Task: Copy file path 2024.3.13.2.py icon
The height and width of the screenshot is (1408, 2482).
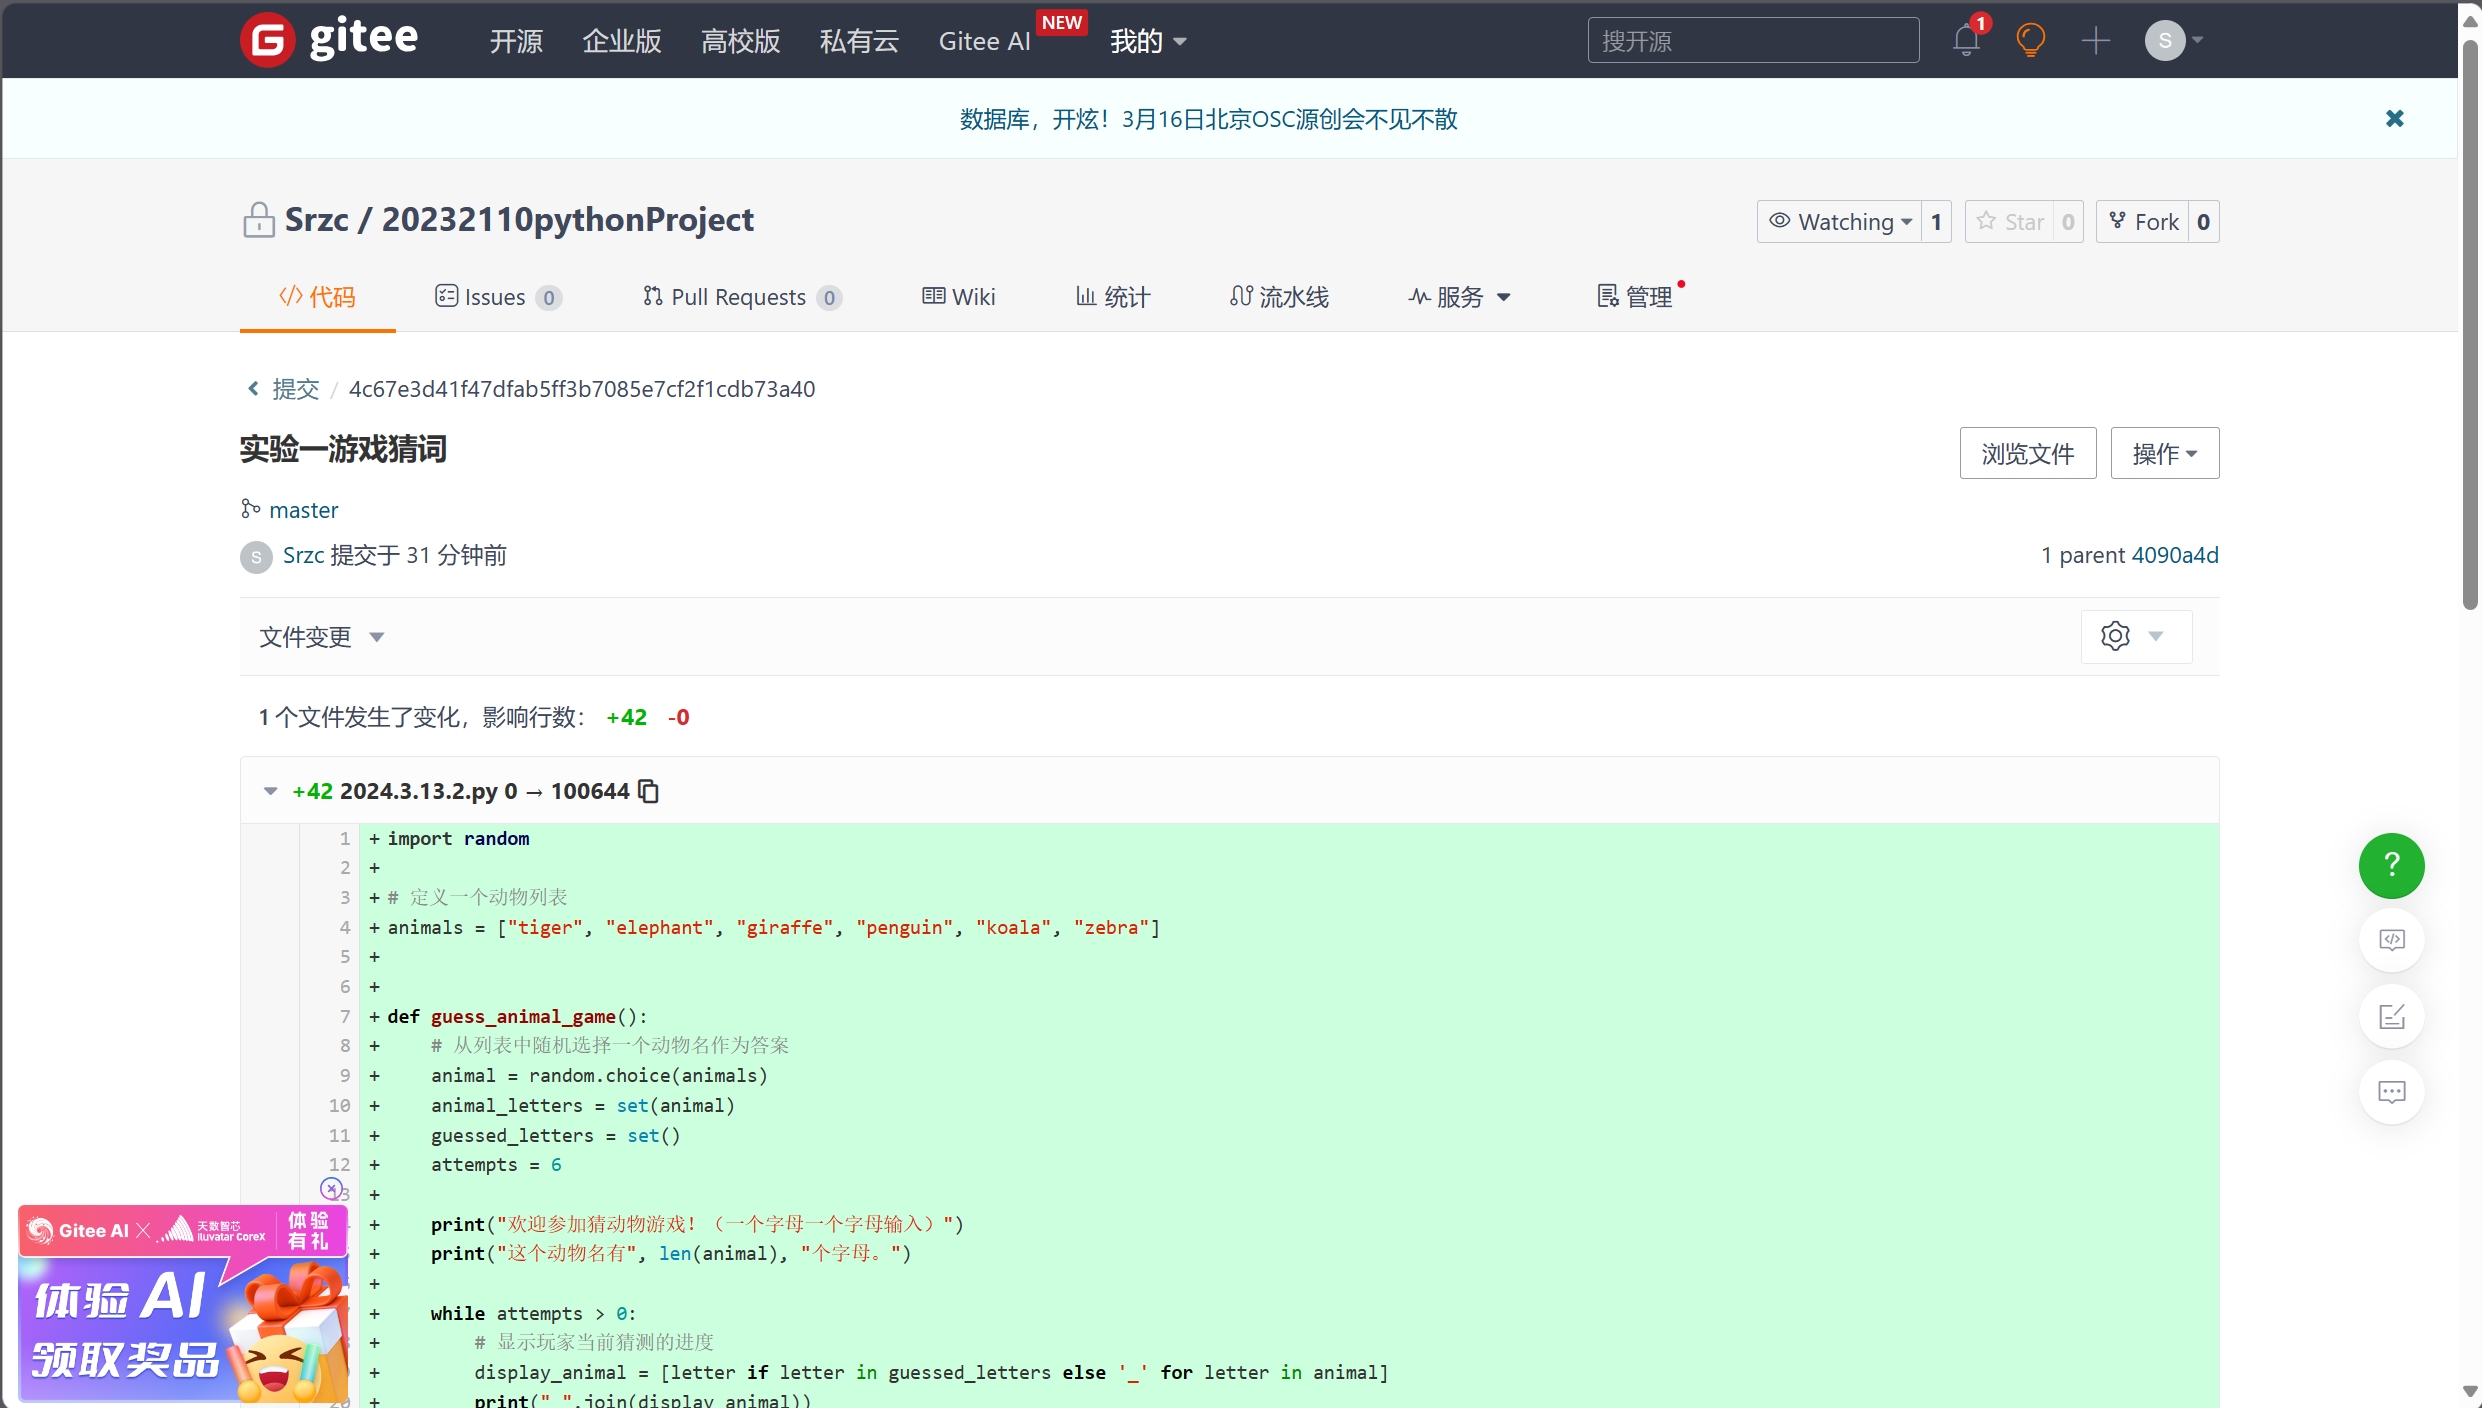Action: pyautogui.click(x=649, y=791)
